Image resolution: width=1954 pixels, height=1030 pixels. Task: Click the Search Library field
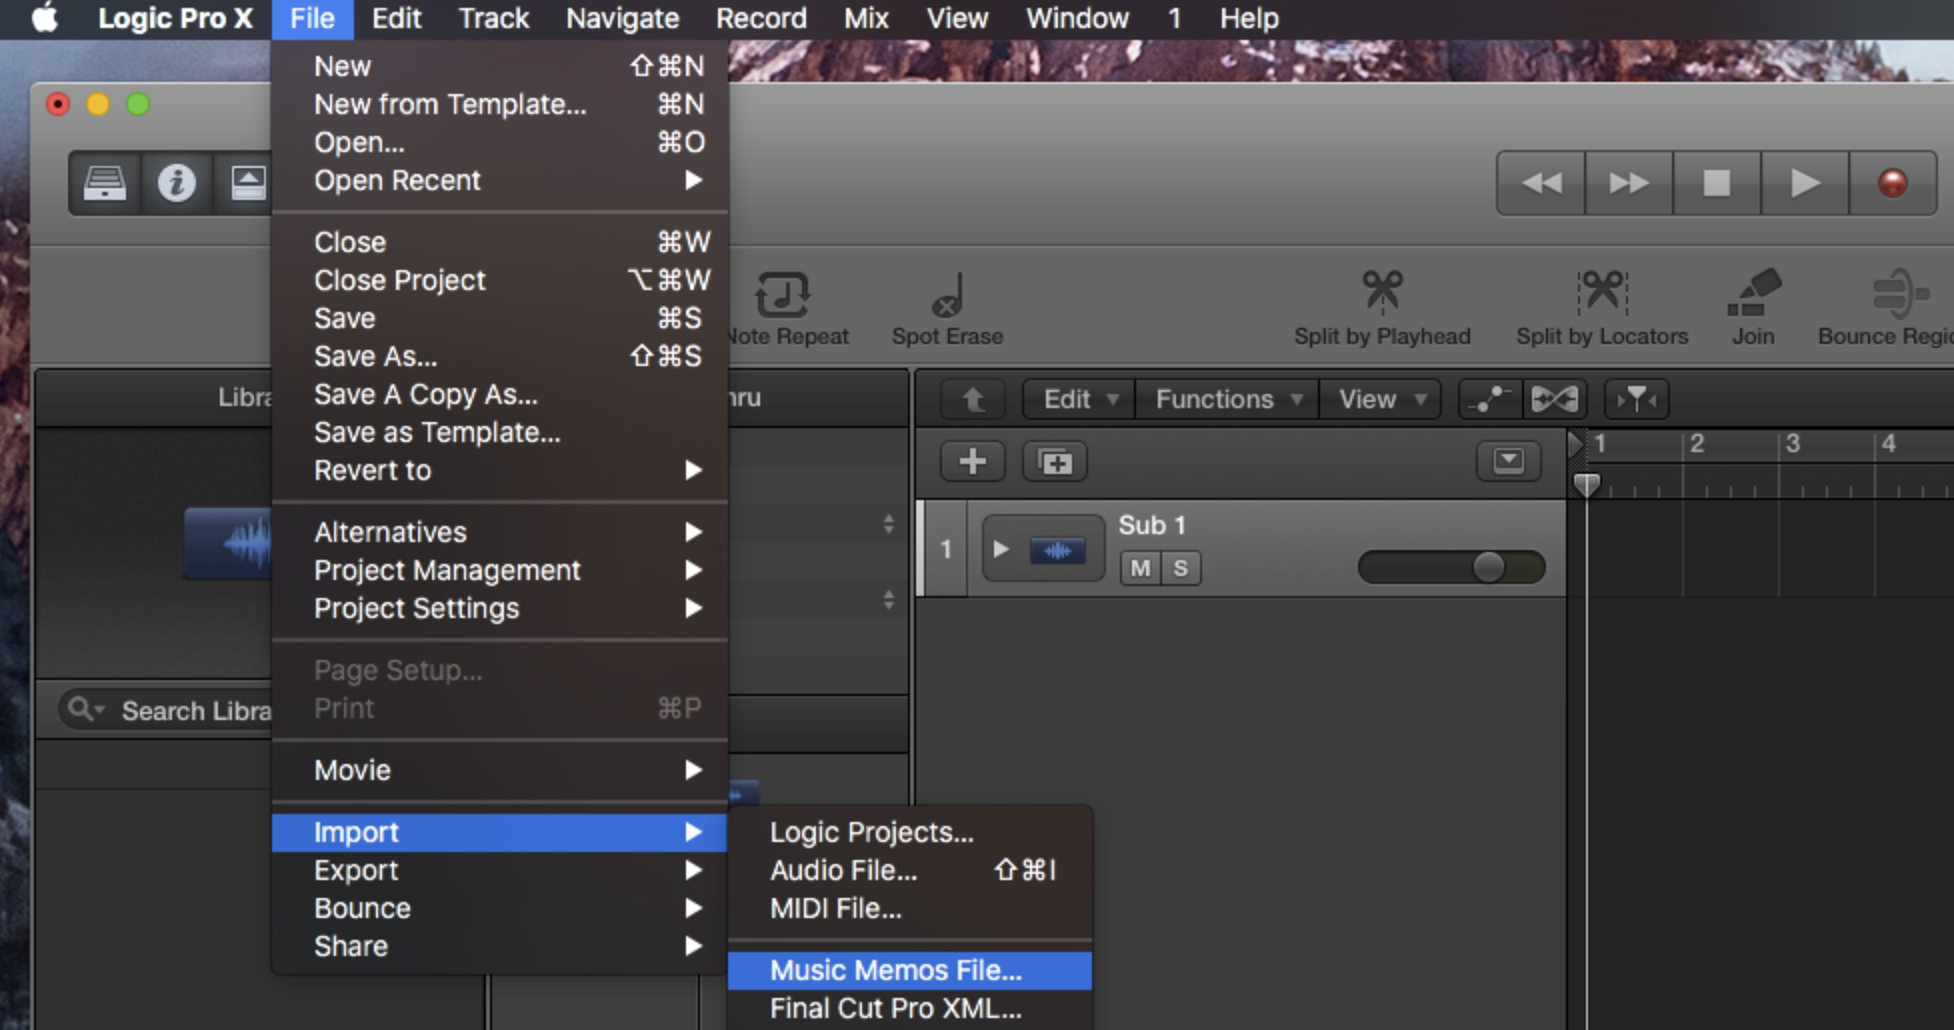click(190, 710)
